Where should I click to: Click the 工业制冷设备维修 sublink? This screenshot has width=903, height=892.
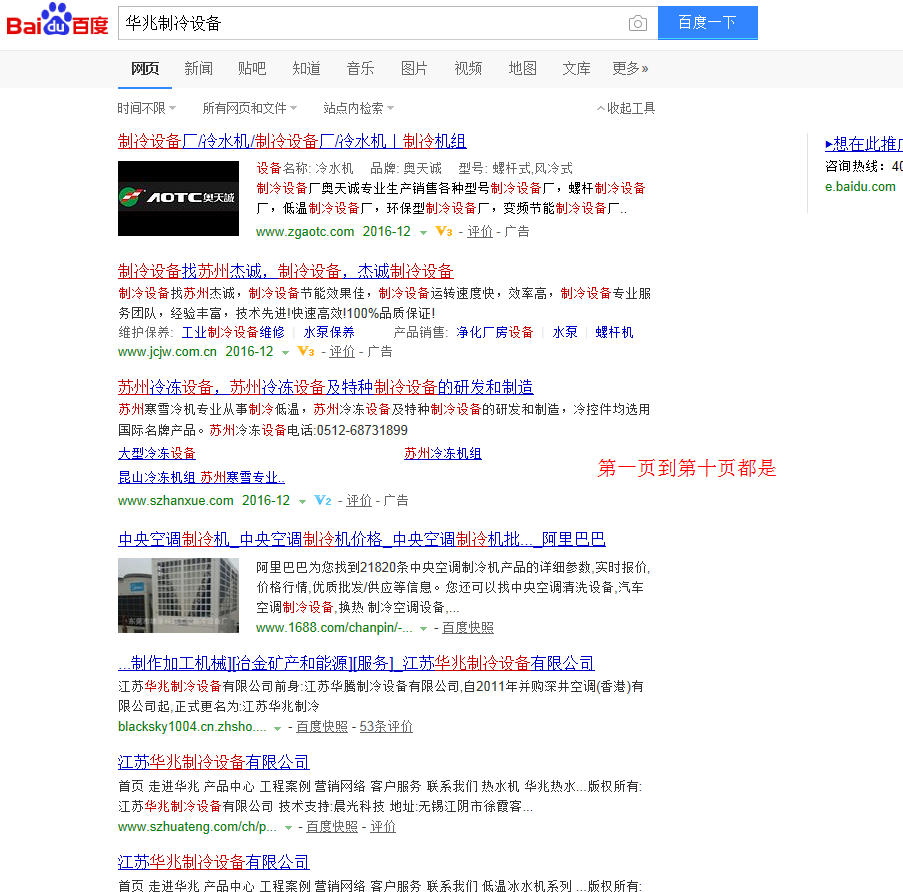point(233,332)
